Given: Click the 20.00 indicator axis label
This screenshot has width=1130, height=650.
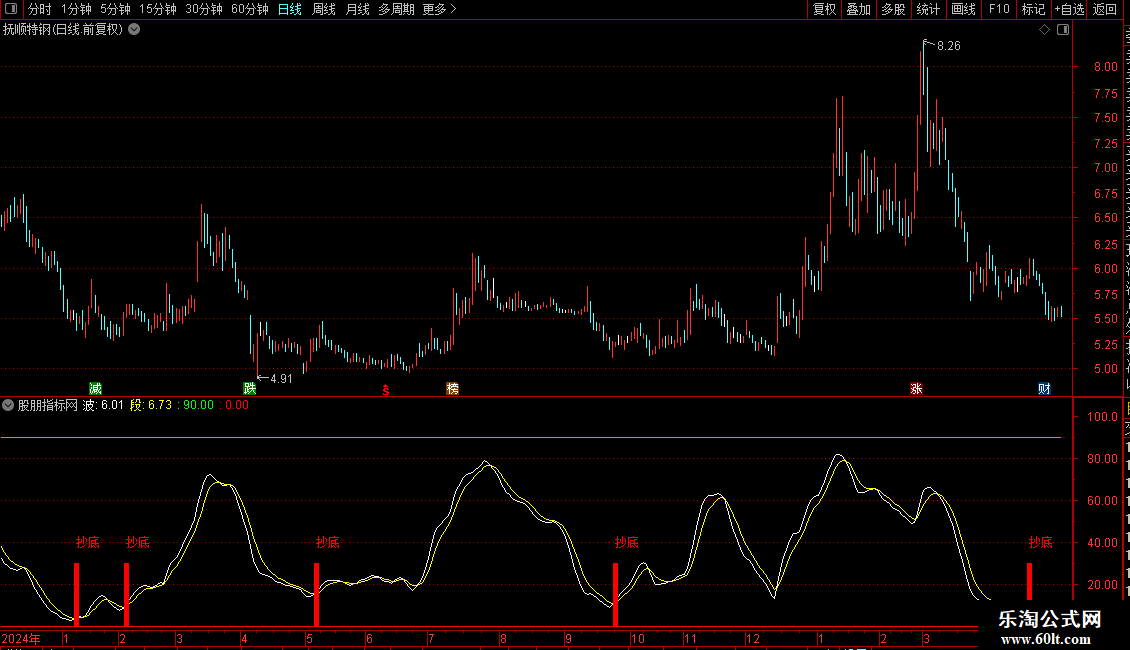Looking at the screenshot, I should pos(1103,584).
